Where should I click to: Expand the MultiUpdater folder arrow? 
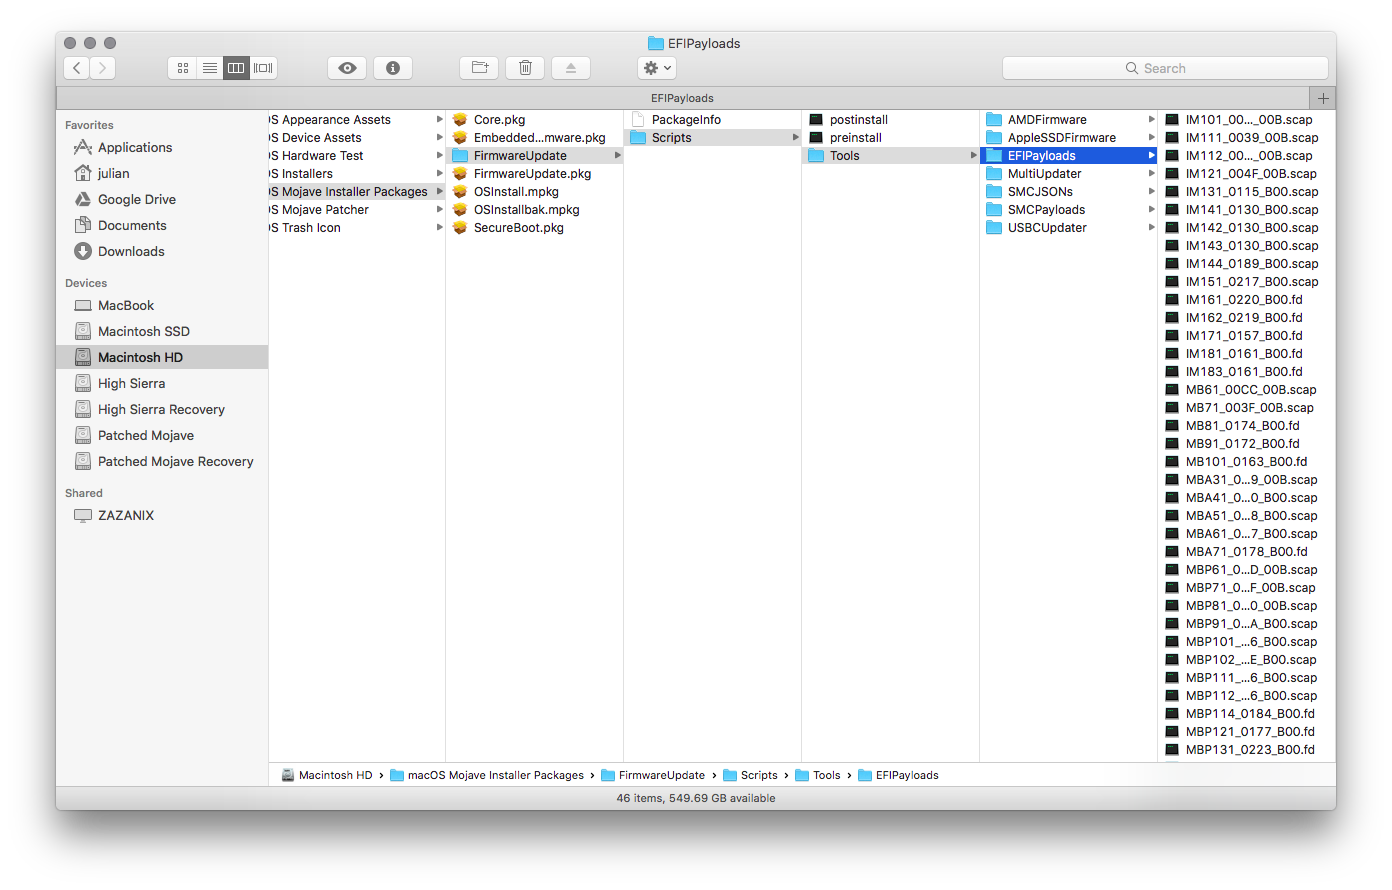point(1151,173)
